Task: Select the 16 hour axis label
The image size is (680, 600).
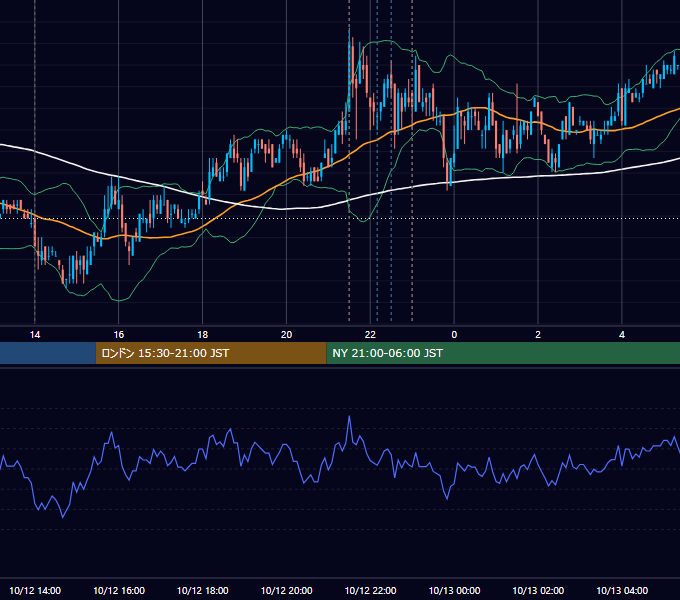Action: click(118, 335)
